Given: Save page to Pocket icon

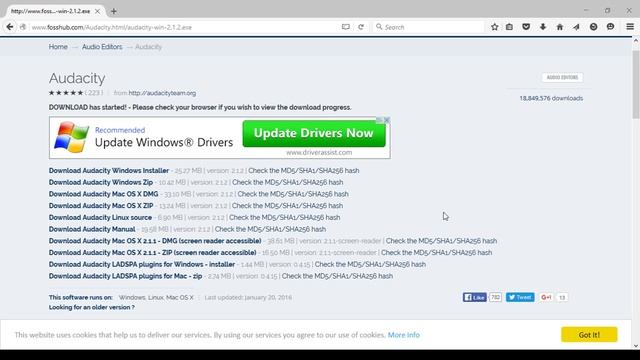Looking at the screenshot, I should click(x=526, y=27).
